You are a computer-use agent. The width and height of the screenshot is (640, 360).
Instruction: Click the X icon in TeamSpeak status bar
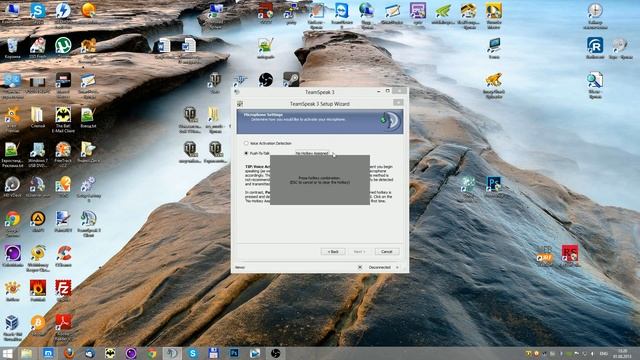point(360,267)
